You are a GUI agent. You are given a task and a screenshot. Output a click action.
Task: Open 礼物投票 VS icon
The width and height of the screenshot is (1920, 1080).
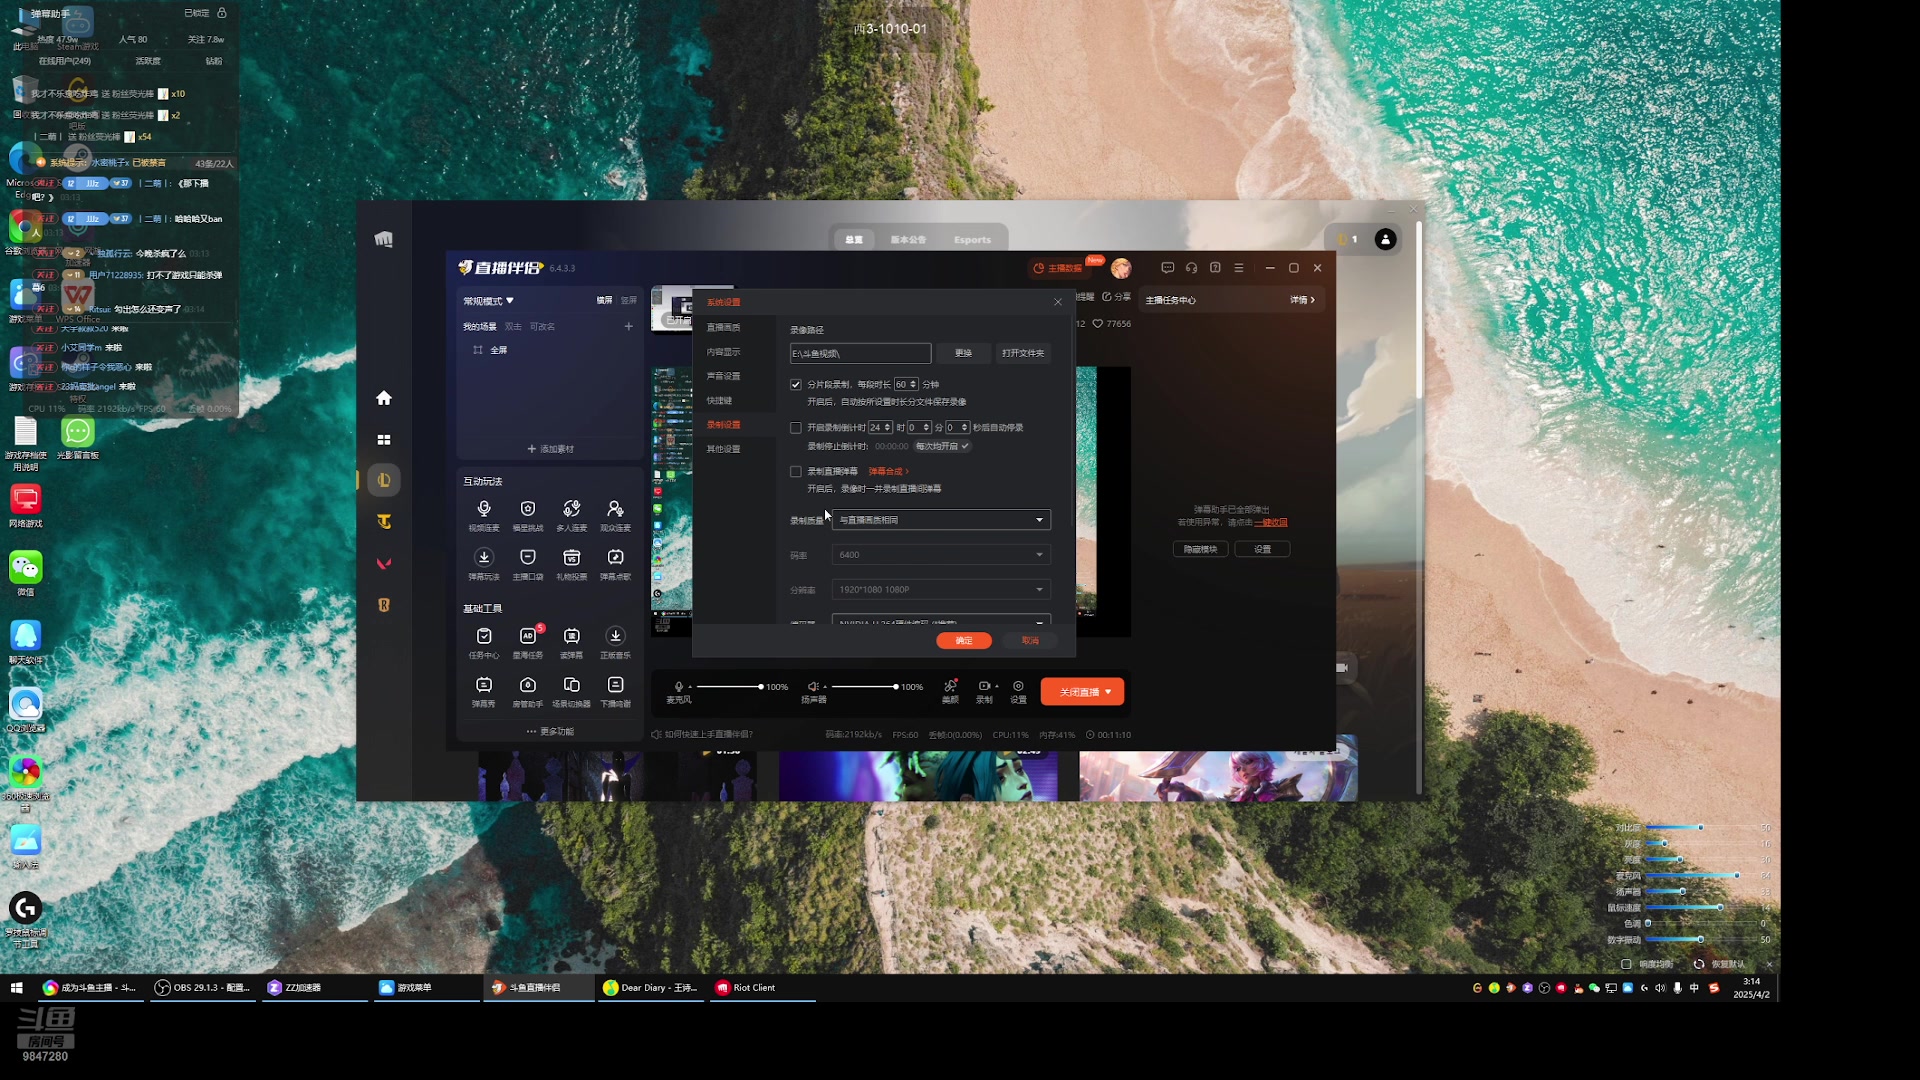point(571,557)
